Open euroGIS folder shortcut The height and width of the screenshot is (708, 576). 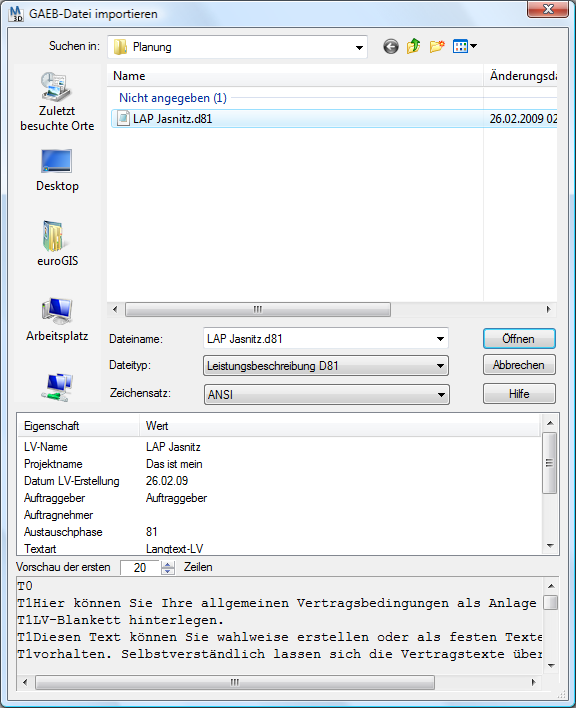[x=57, y=243]
